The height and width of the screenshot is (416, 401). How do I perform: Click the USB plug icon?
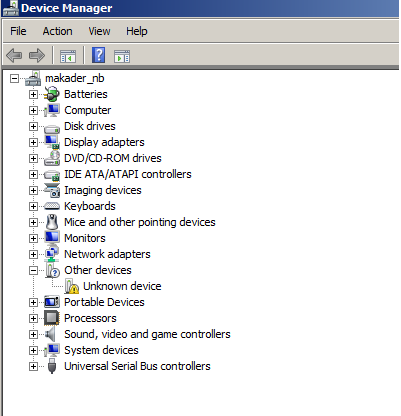[x=52, y=366]
